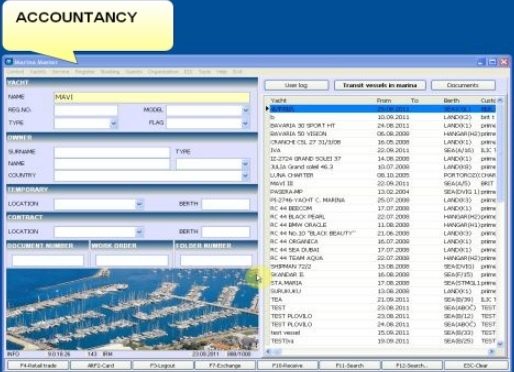Viewport: 514px width, 372px height.
Task: Open the Organisation menu
Action: click(x=163, y=72)
